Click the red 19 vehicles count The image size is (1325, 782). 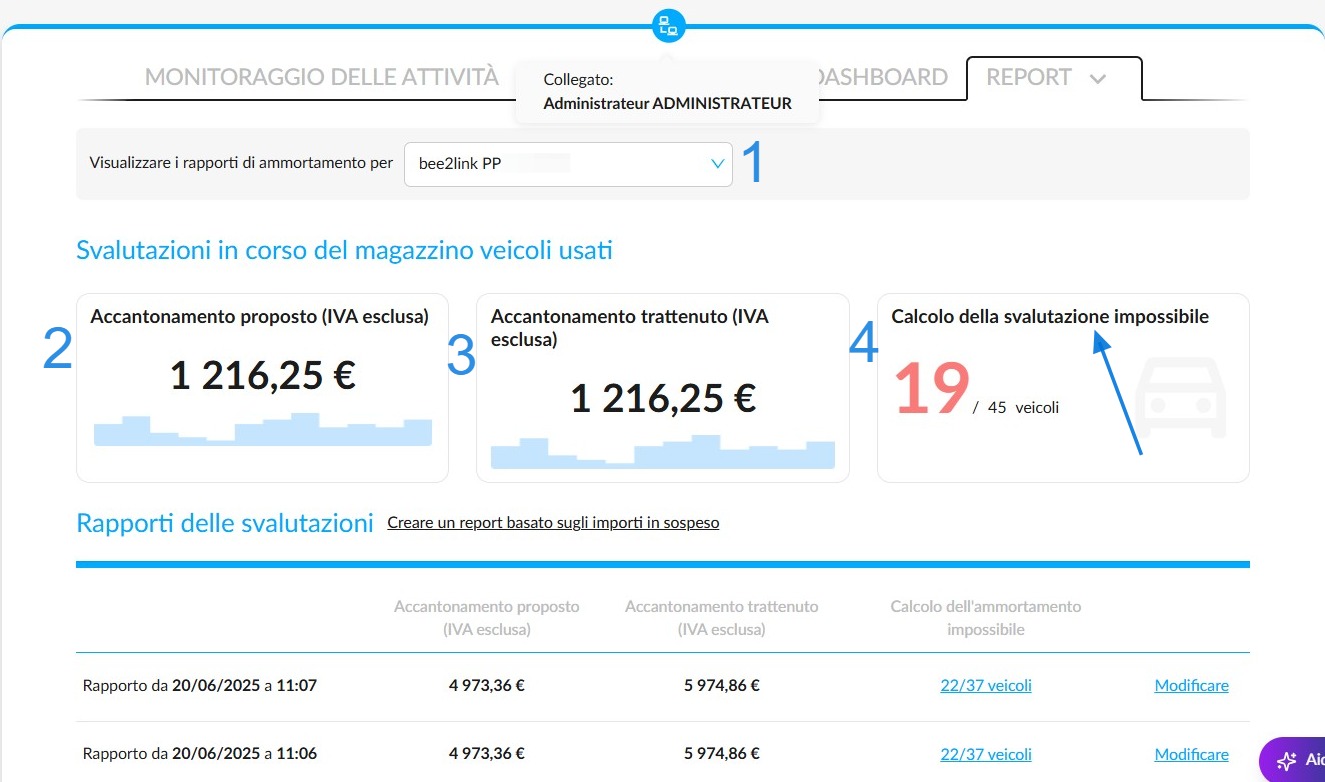tap(931, 388)
